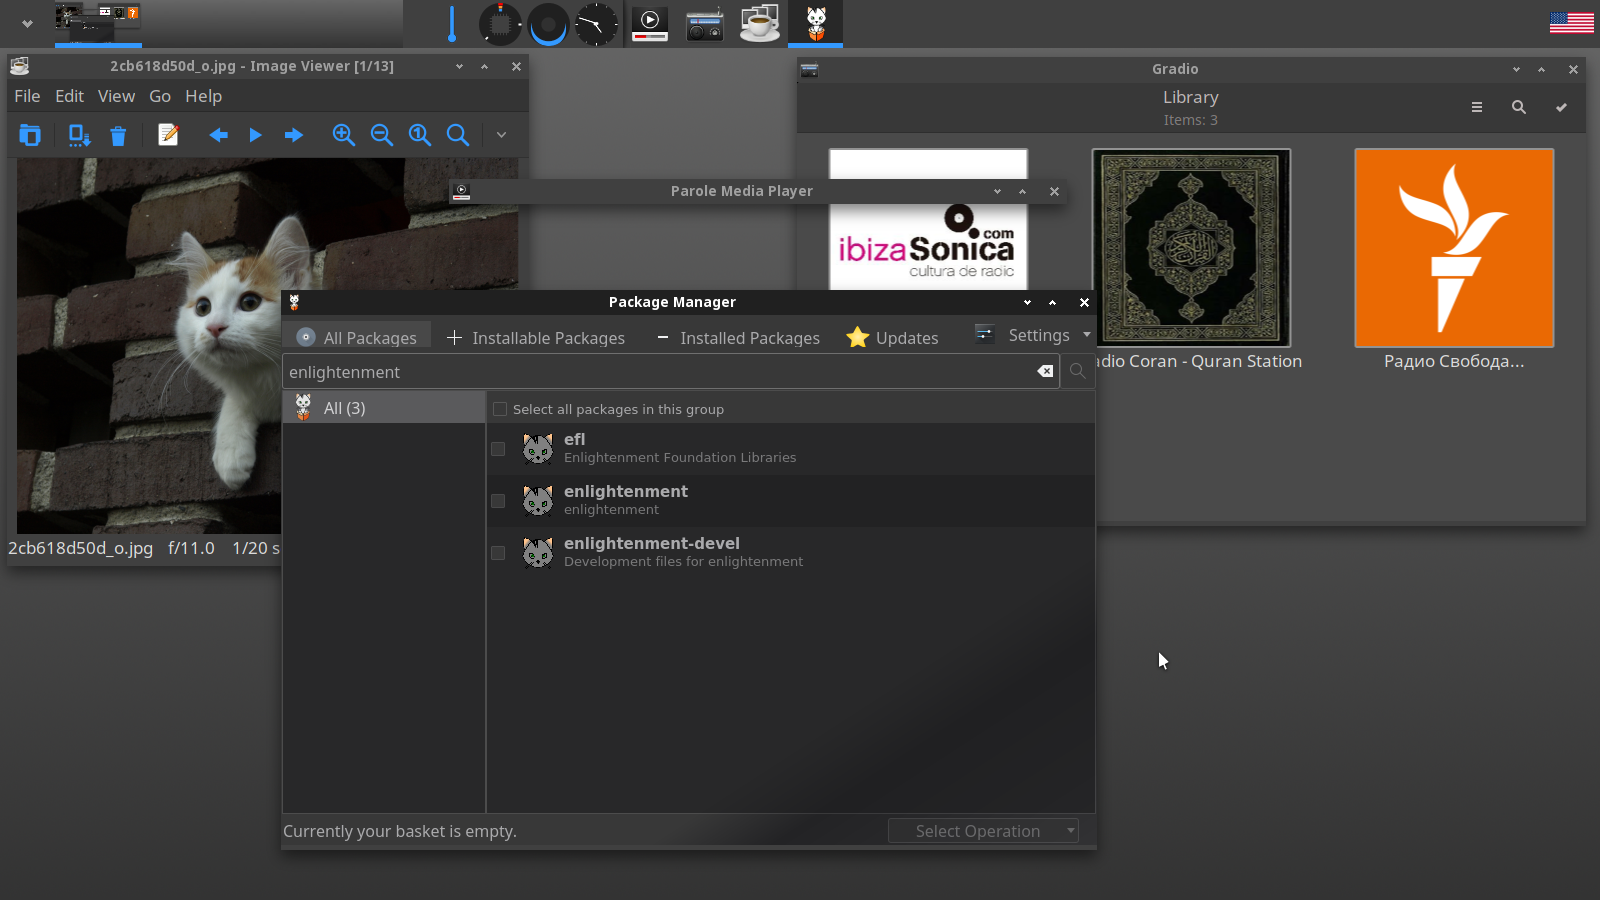Zoom in on the cat image

[343, 135]
